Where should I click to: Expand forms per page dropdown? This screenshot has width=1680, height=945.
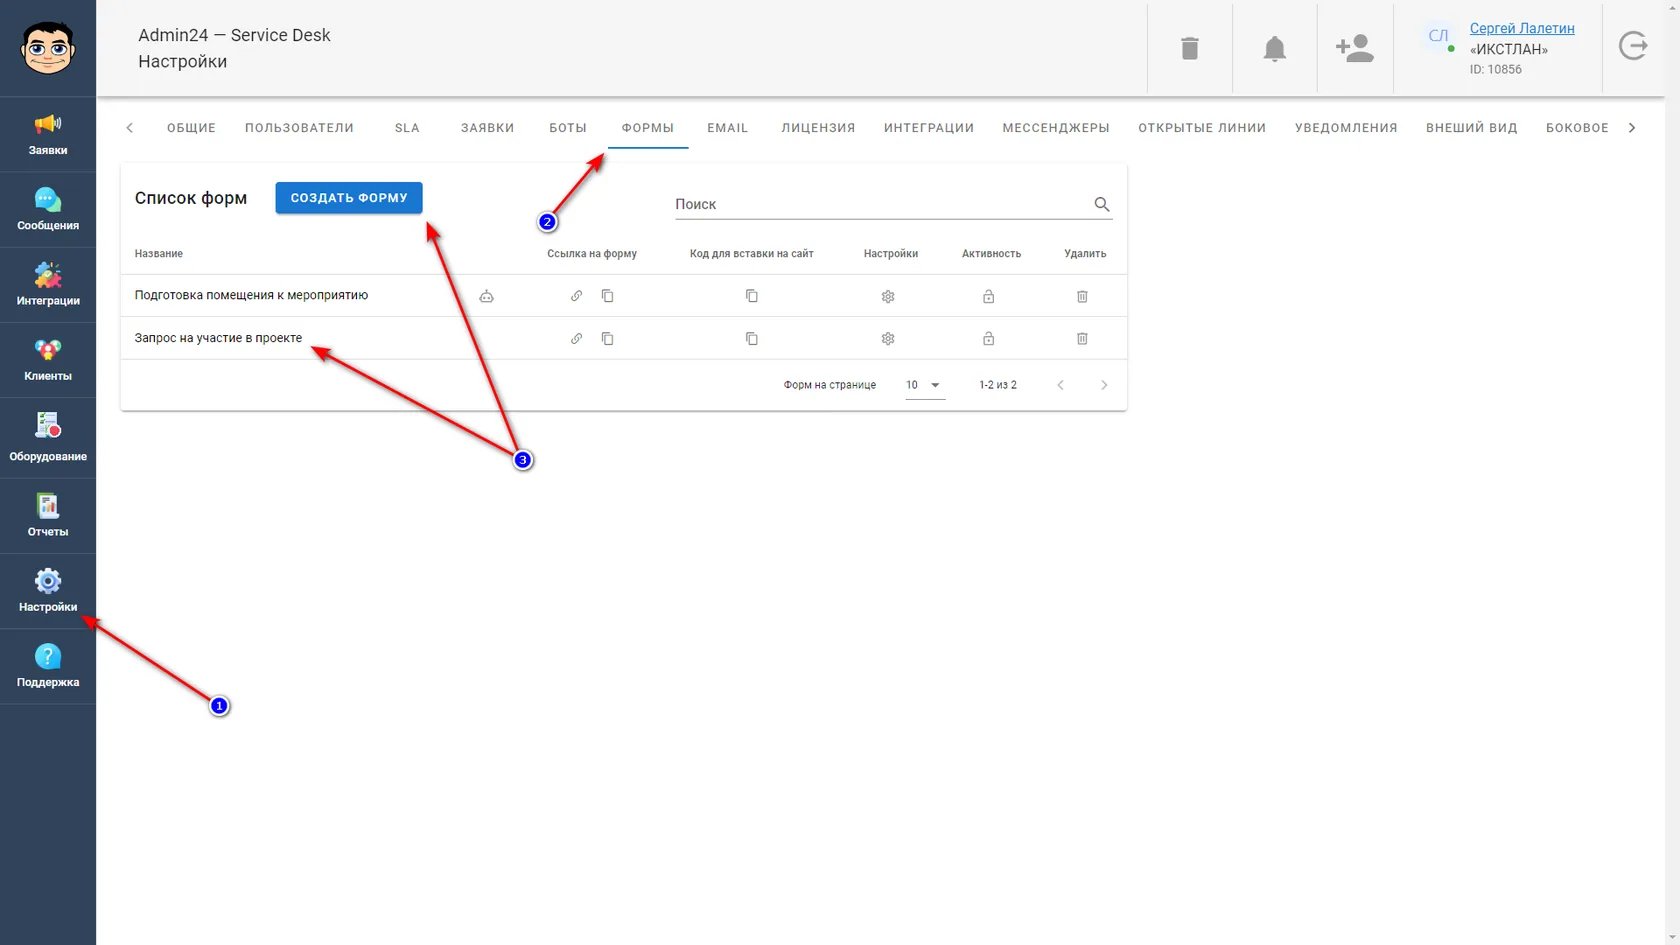925,385
